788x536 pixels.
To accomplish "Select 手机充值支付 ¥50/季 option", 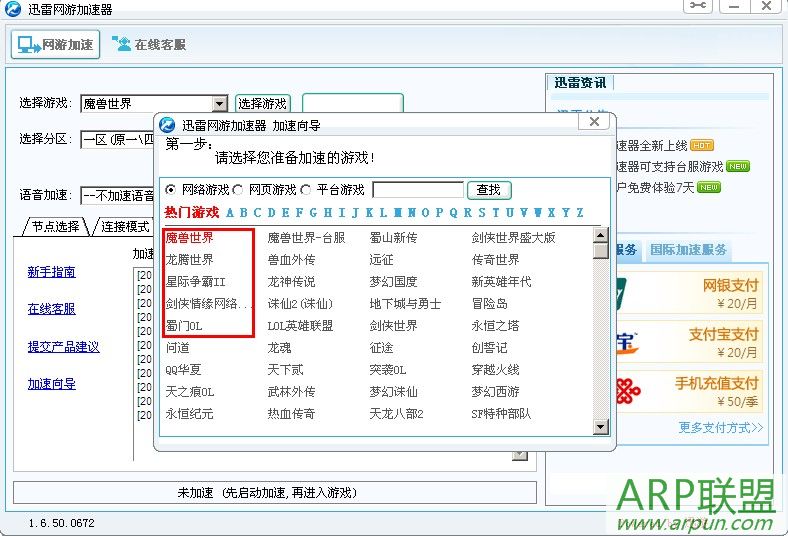I will click(x=690, y=391).
